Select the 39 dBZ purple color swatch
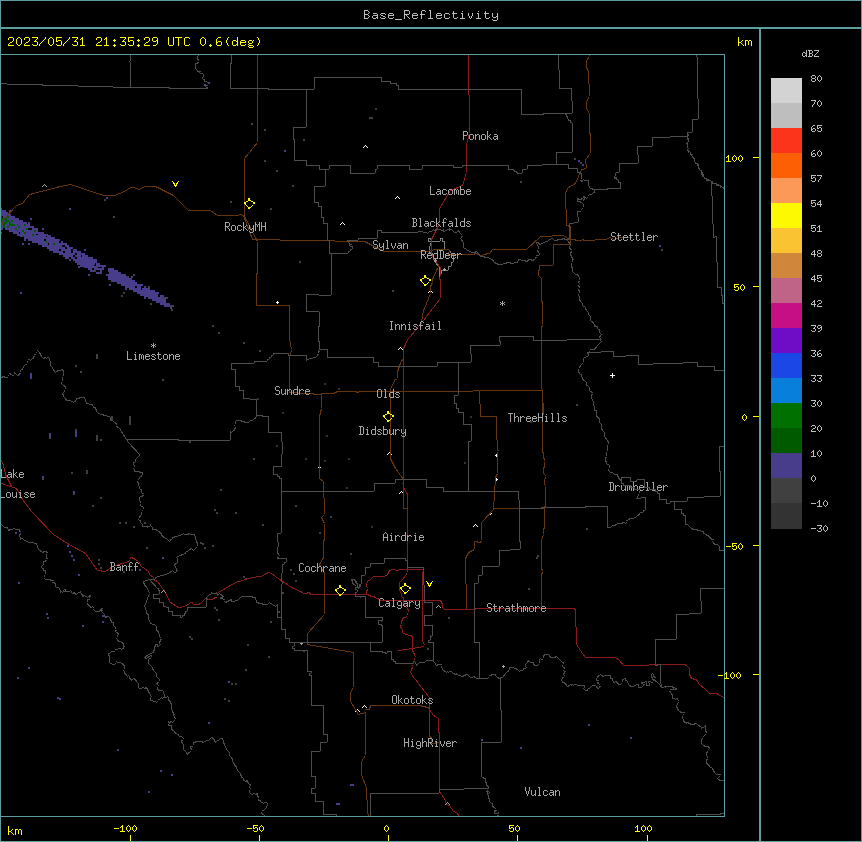This screenshot has height=842, width=862. pos(786,340)
